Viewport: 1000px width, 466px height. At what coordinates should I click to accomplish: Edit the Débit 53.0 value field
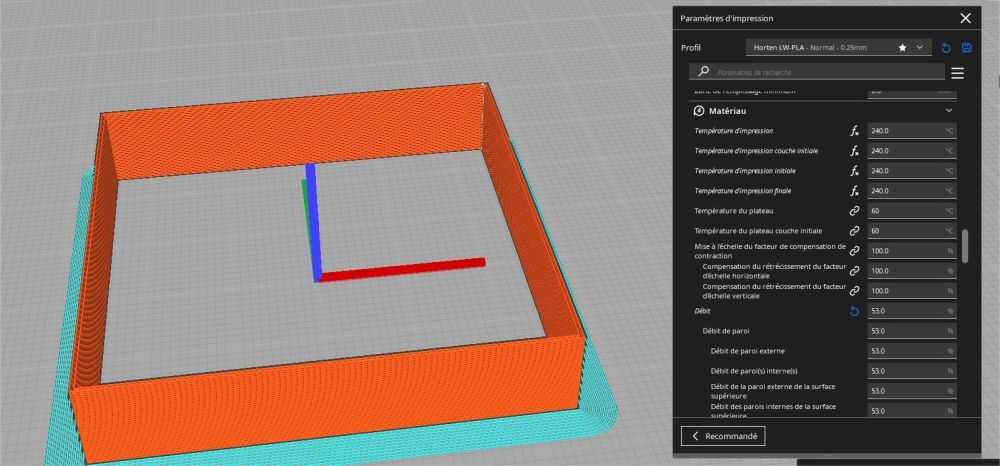point(912,311)
